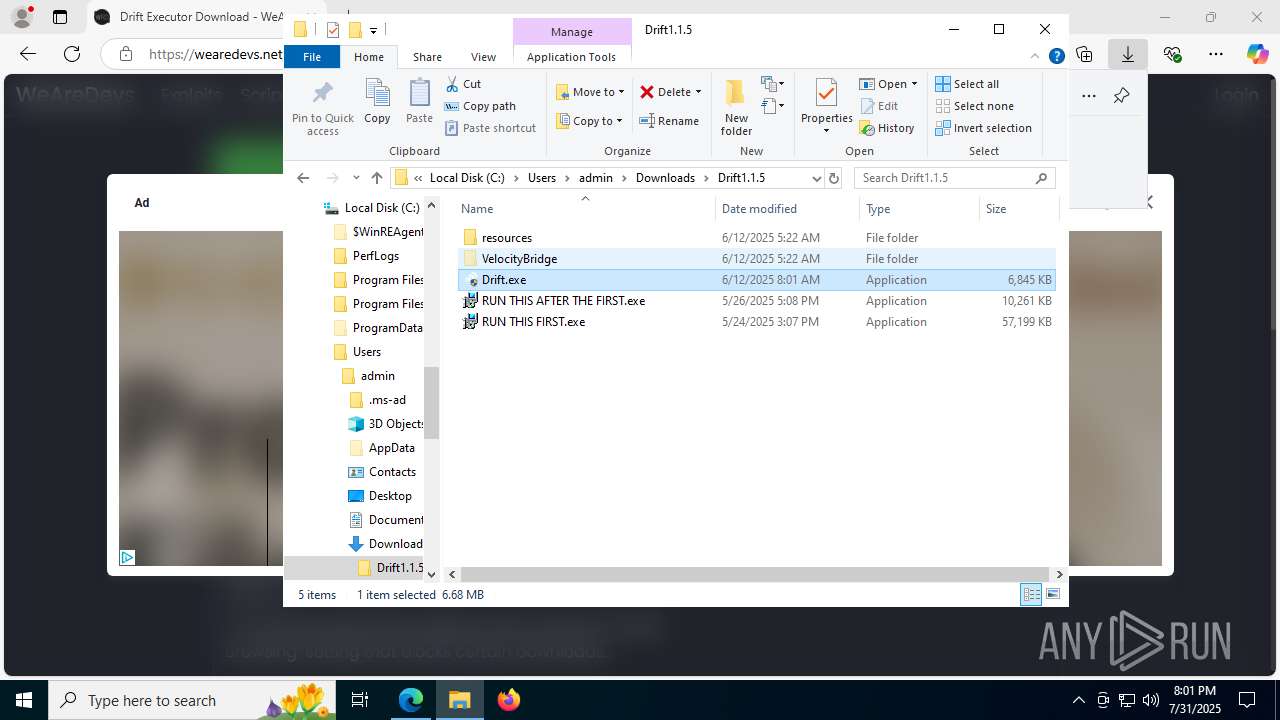Image resolution: width=1280 pixels, height=720 pixels.
Task: Expand the Delete dropdown arrow
Action: click(698, 92)
